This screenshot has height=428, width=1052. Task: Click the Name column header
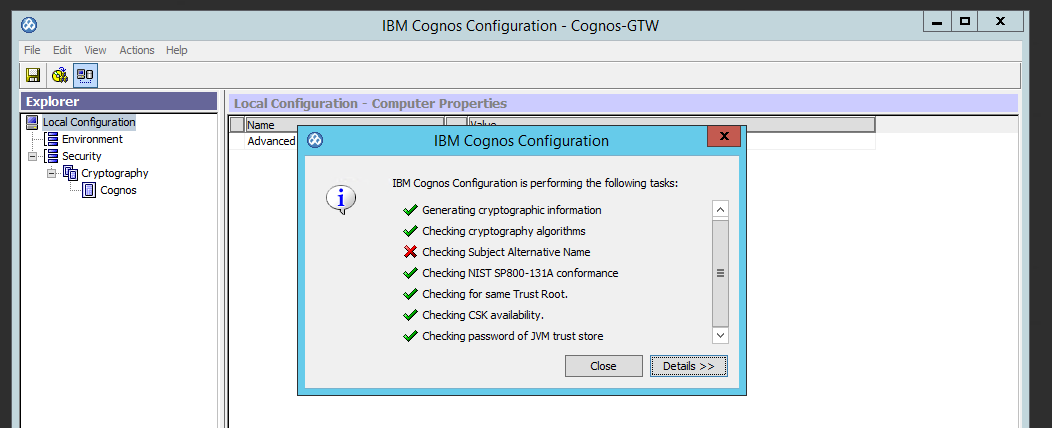[x=344, y=125]
